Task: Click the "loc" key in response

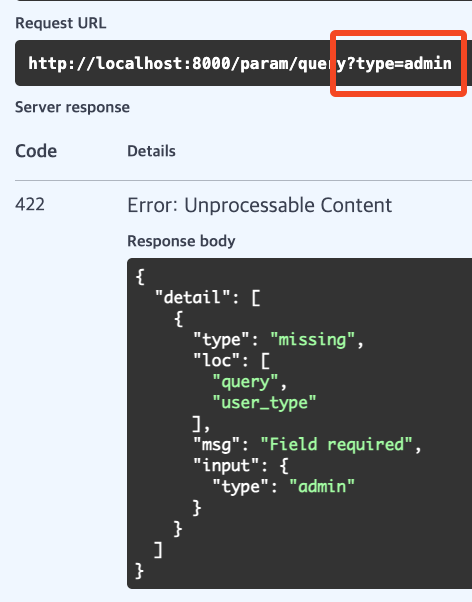Action: point(217,361)
